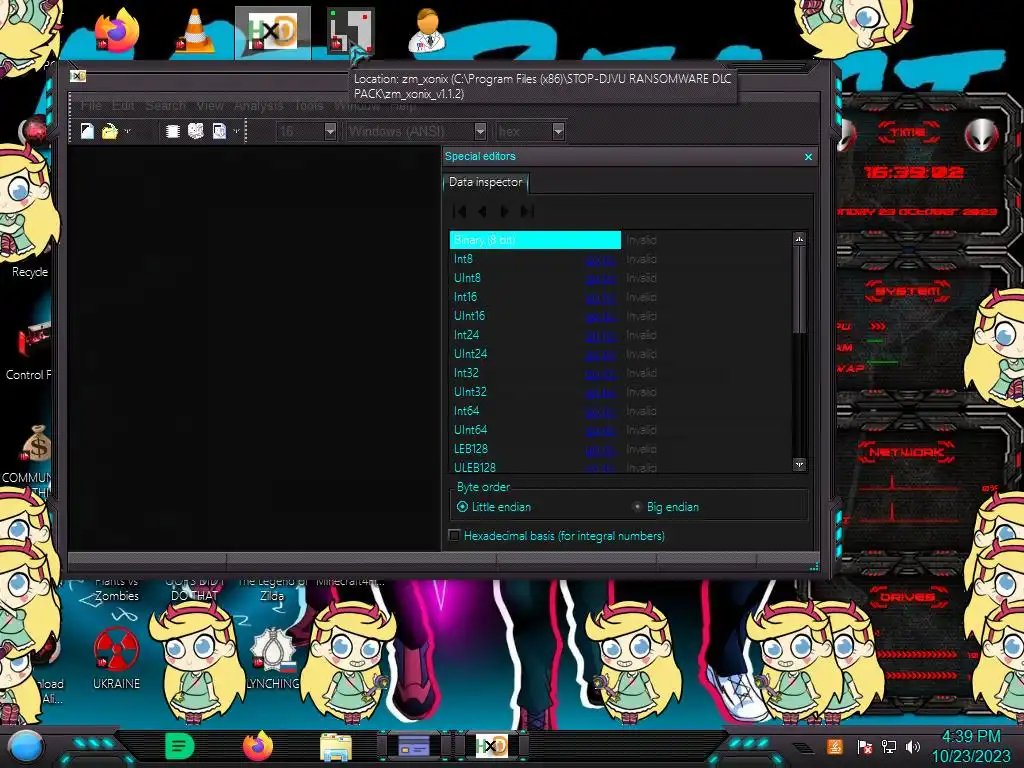1024x768 pixels.
Task: Click the Open main memory chip icon
Action: (172, 131)
